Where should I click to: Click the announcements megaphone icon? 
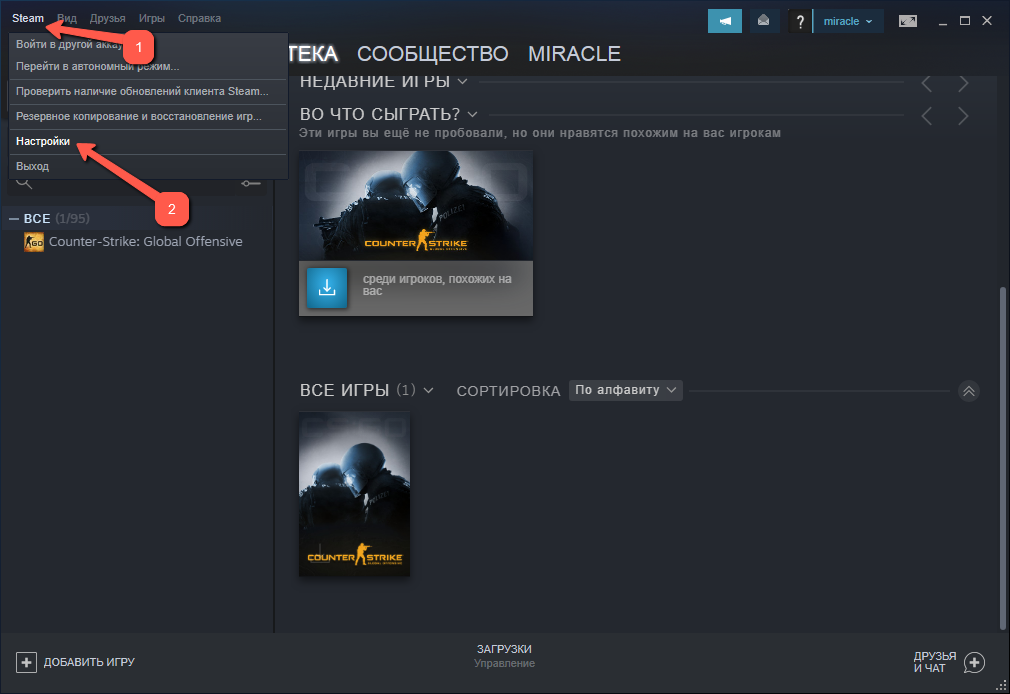click(x=724, y=20)
